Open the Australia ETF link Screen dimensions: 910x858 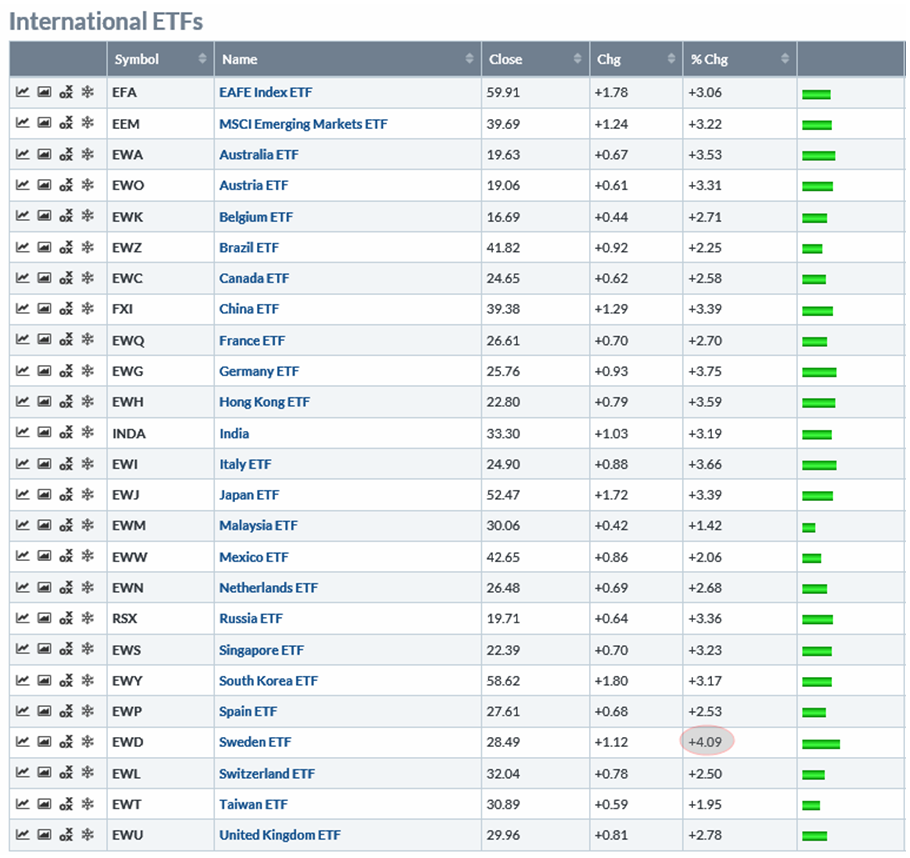[258, 155]
